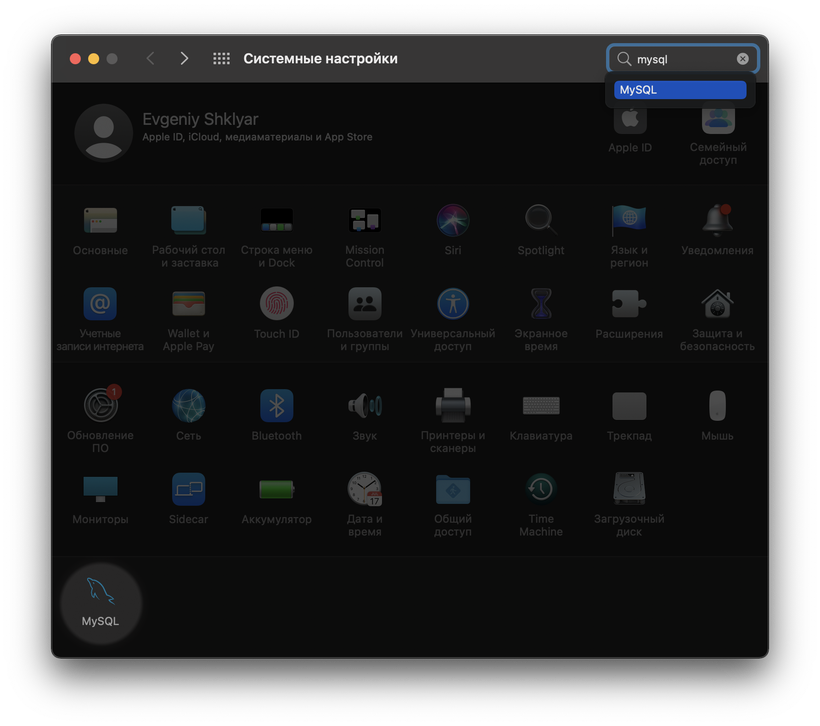Click the Evgeniy Shklyar profile avatar
The width and height of the screenshot is (820, 726).
(x=103, y=132)
